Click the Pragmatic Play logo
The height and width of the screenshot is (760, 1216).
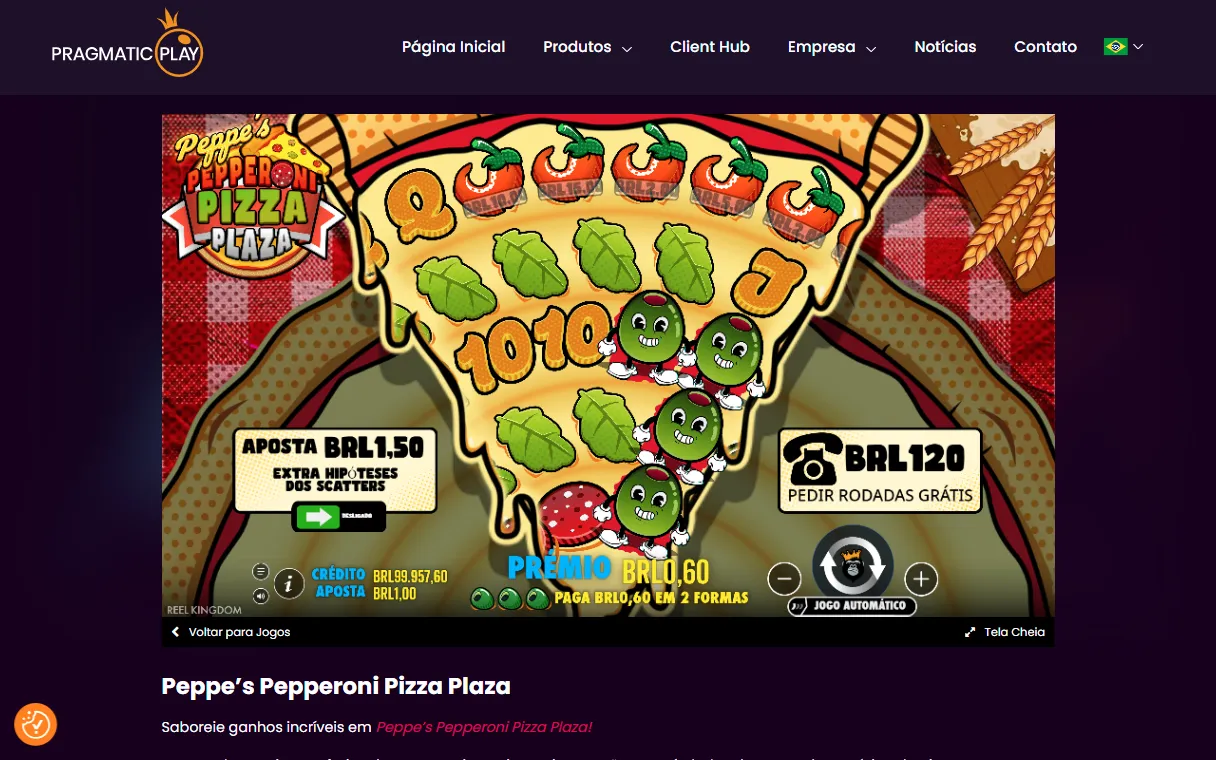[127, 45]
